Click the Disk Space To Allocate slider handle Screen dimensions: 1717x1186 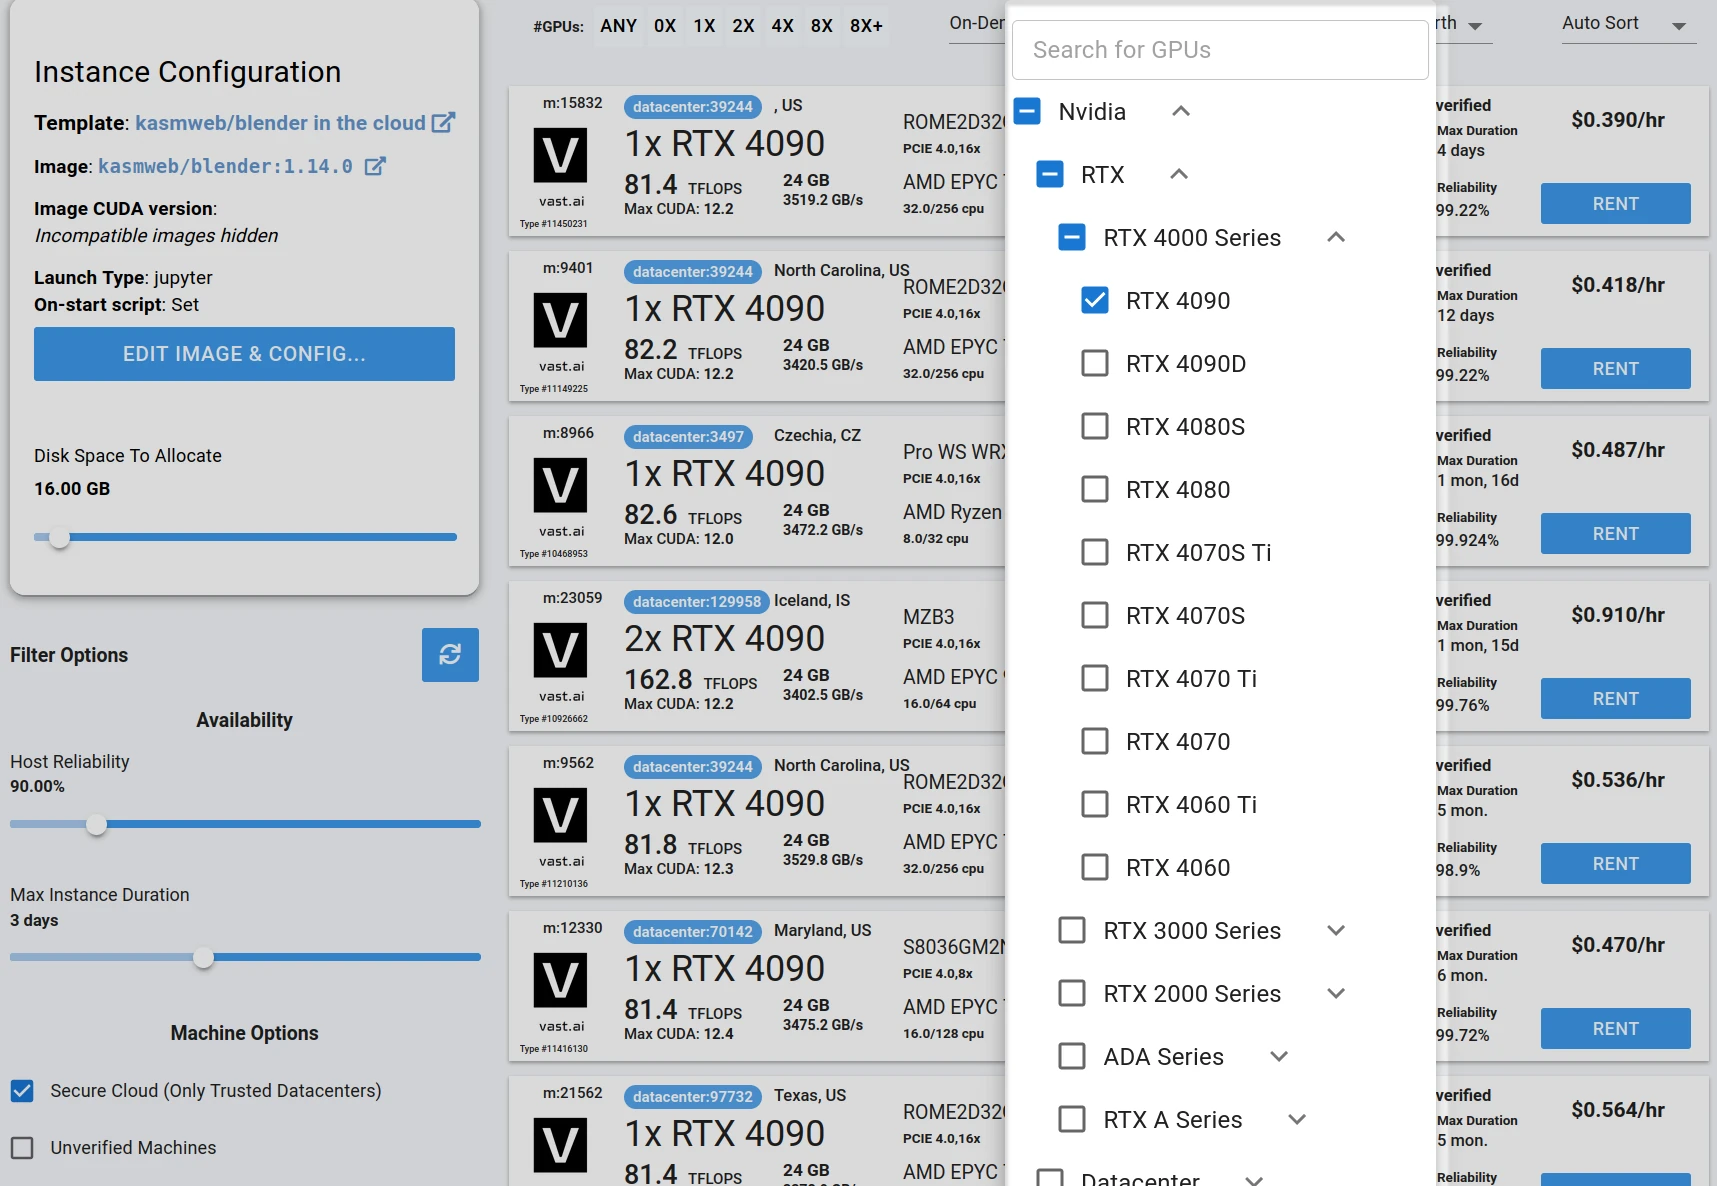pos(60,537)
